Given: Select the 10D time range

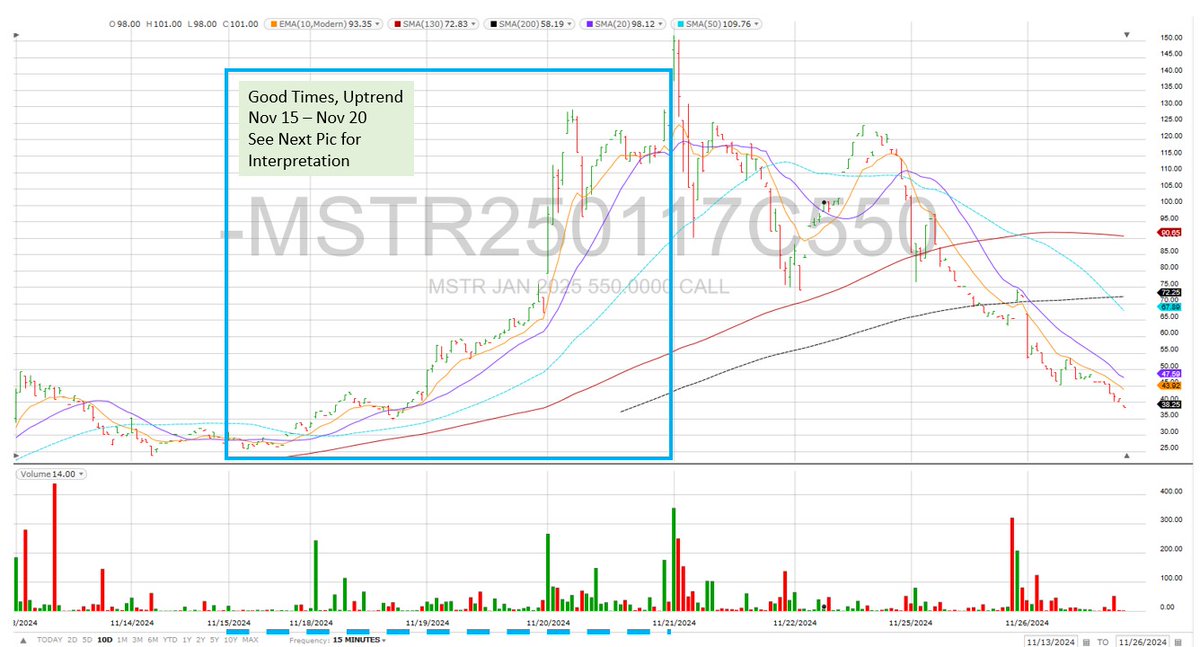Looking at the screenshot, I should pyautogui.click(x=104, y=640).
